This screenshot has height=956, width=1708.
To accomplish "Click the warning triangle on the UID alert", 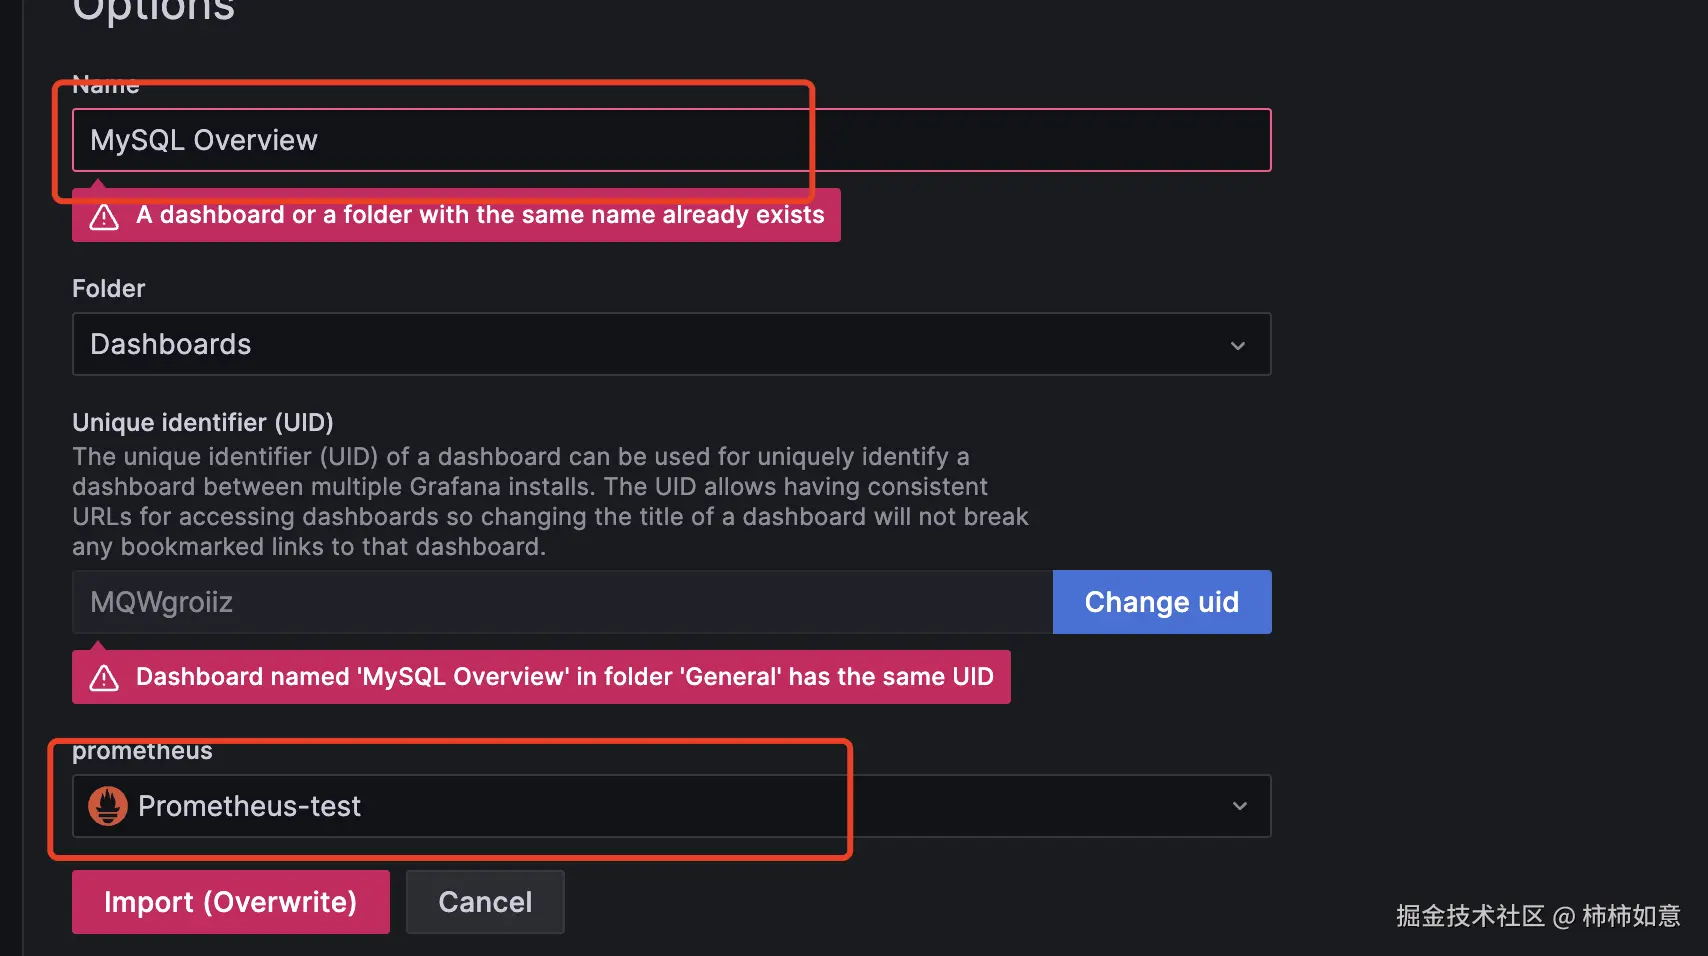I will coord(103,676).
